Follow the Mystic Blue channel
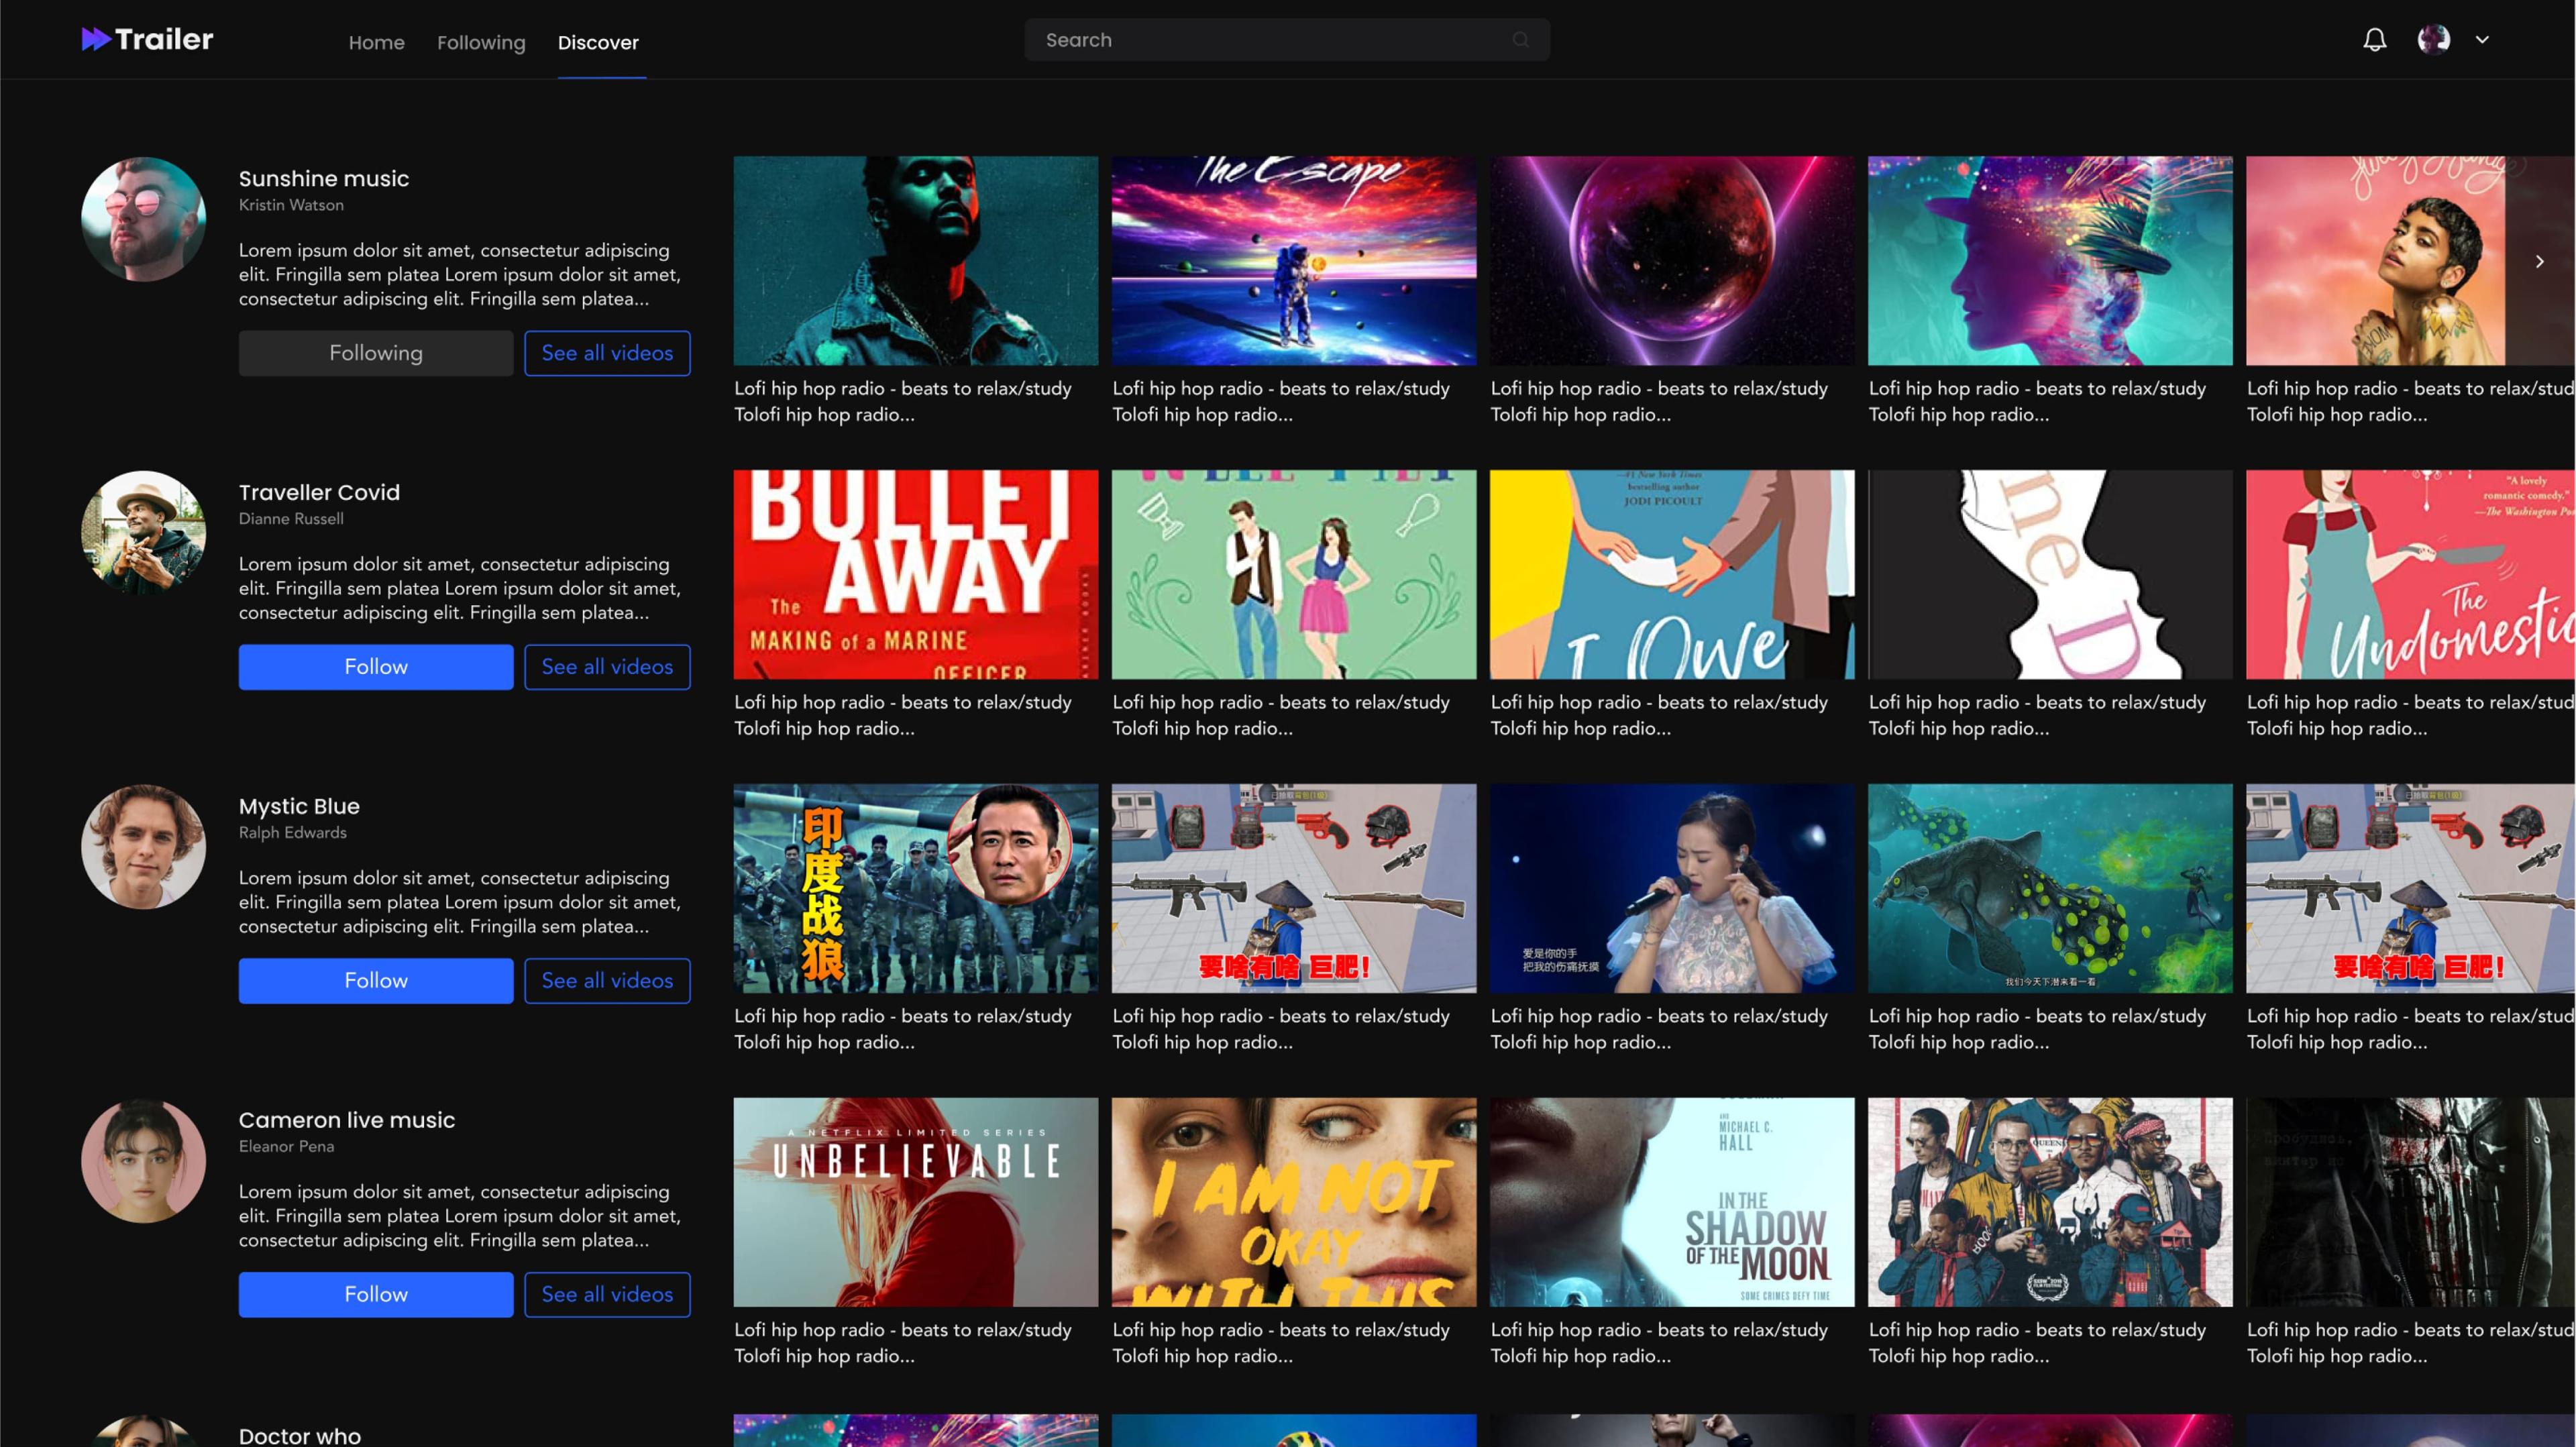 click(x=376, y=981)
